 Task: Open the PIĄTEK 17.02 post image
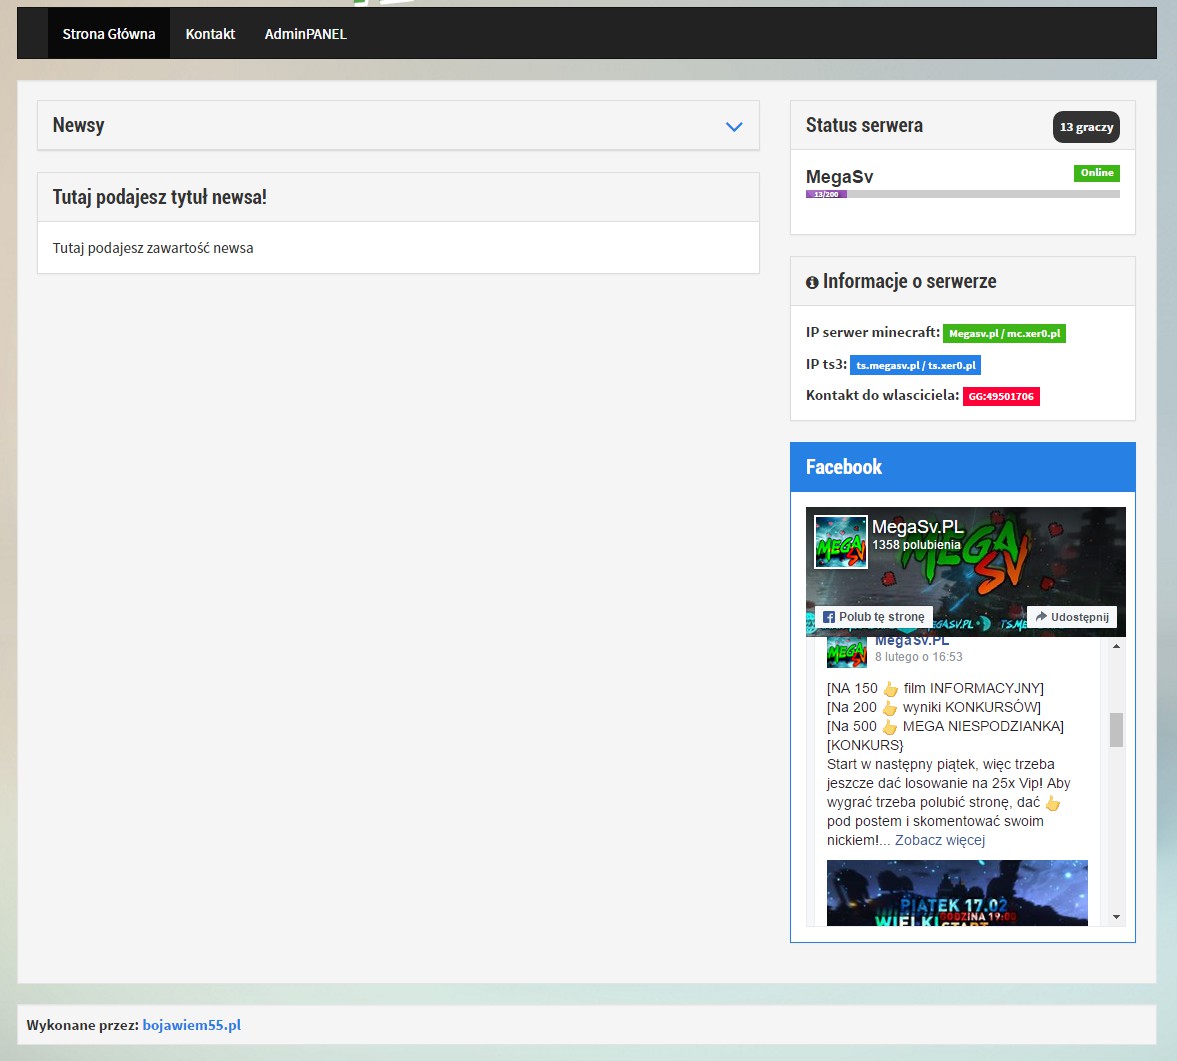[x=957, y=893]
